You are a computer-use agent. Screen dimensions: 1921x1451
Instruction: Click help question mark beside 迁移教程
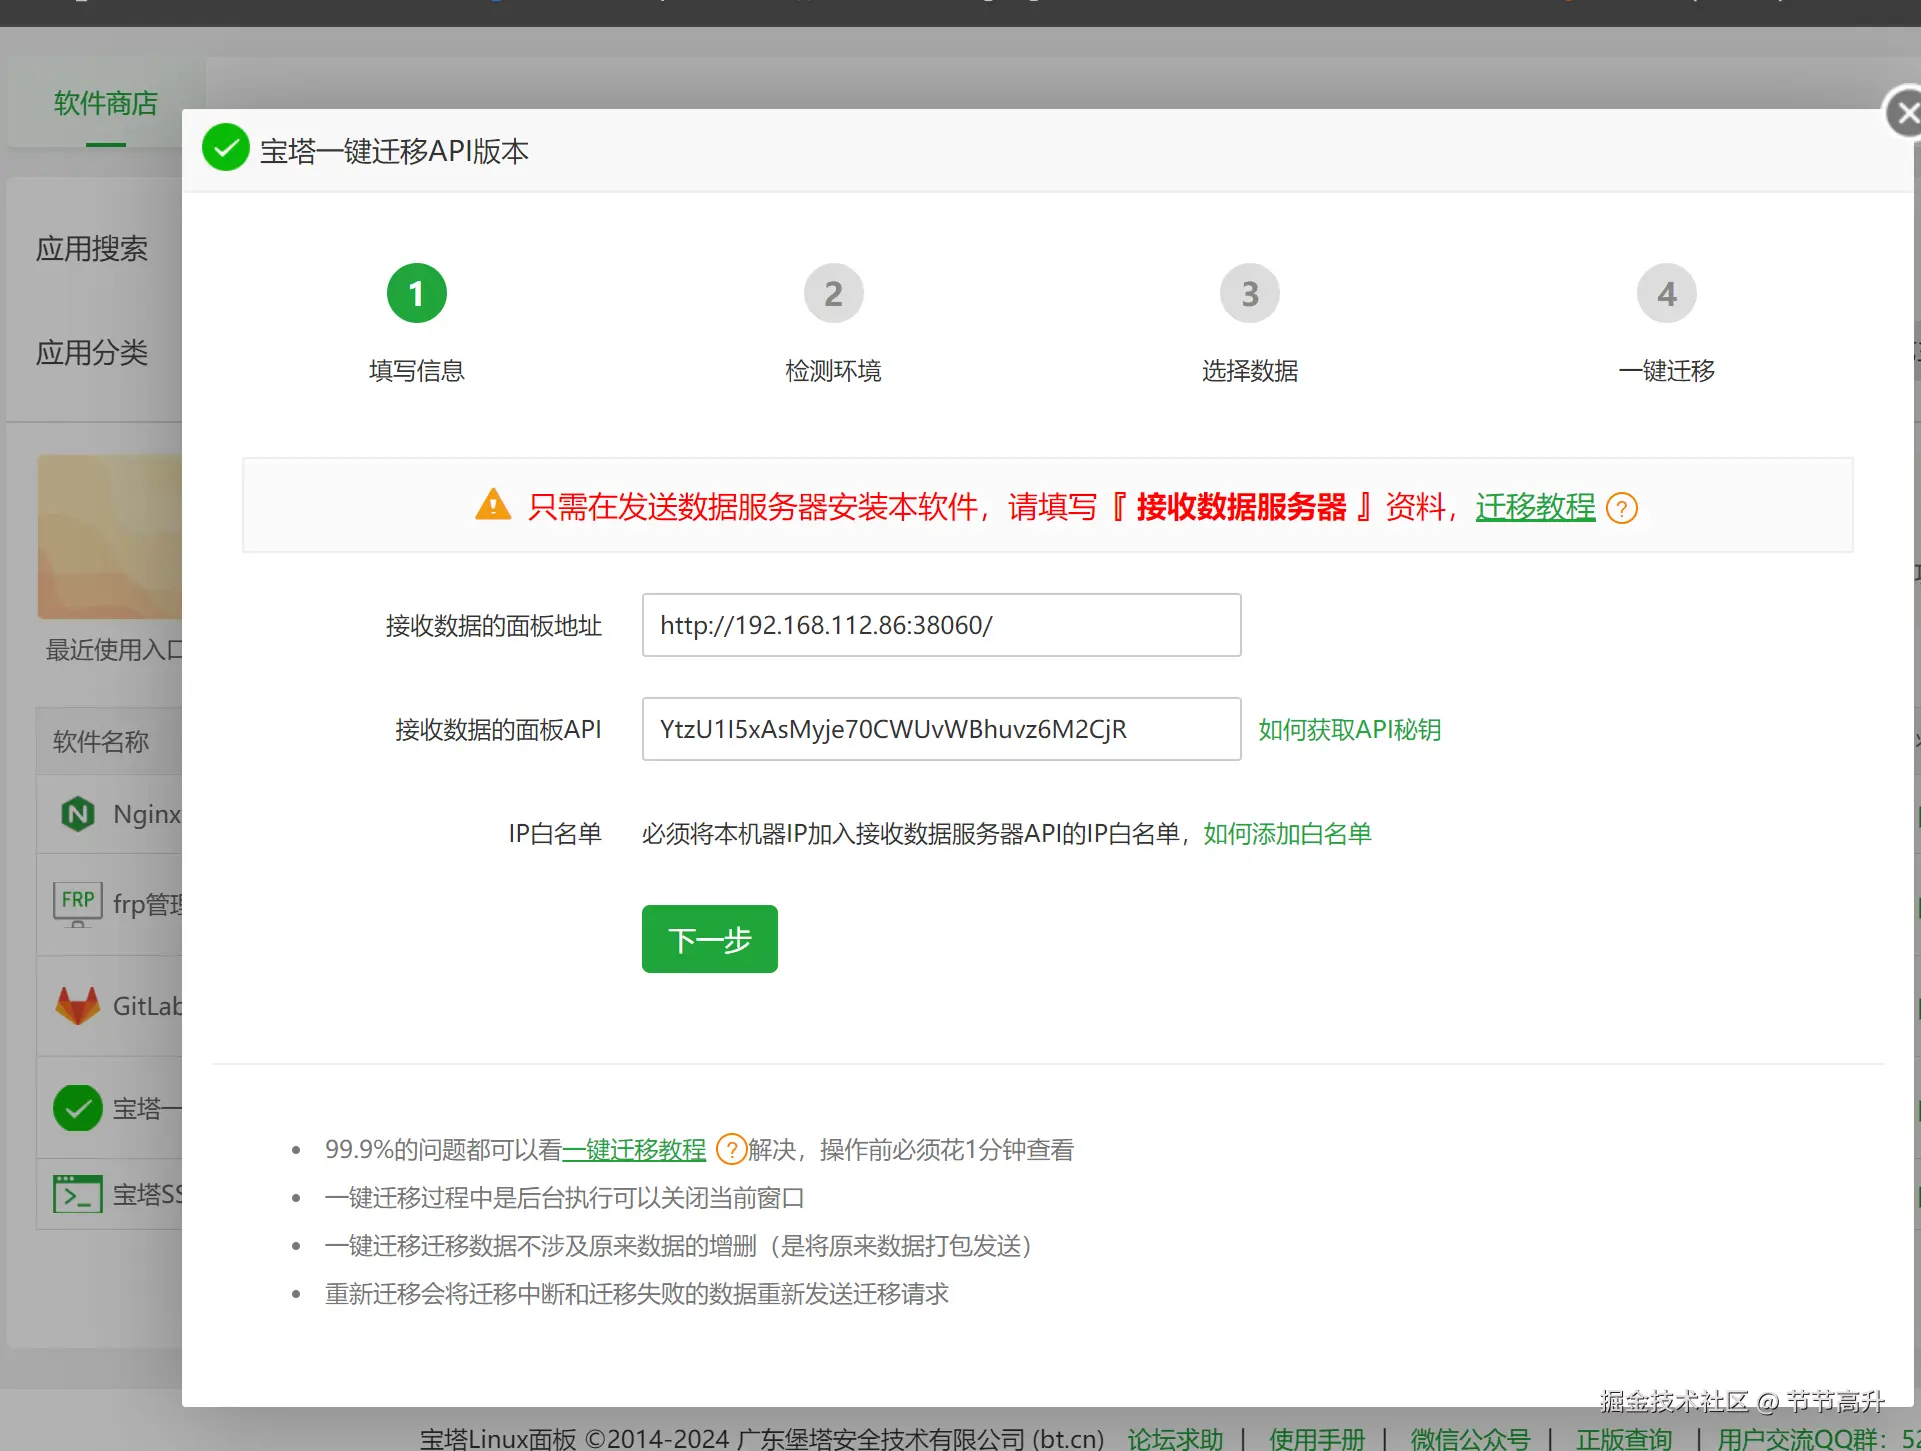click(x=1621, y=508)
